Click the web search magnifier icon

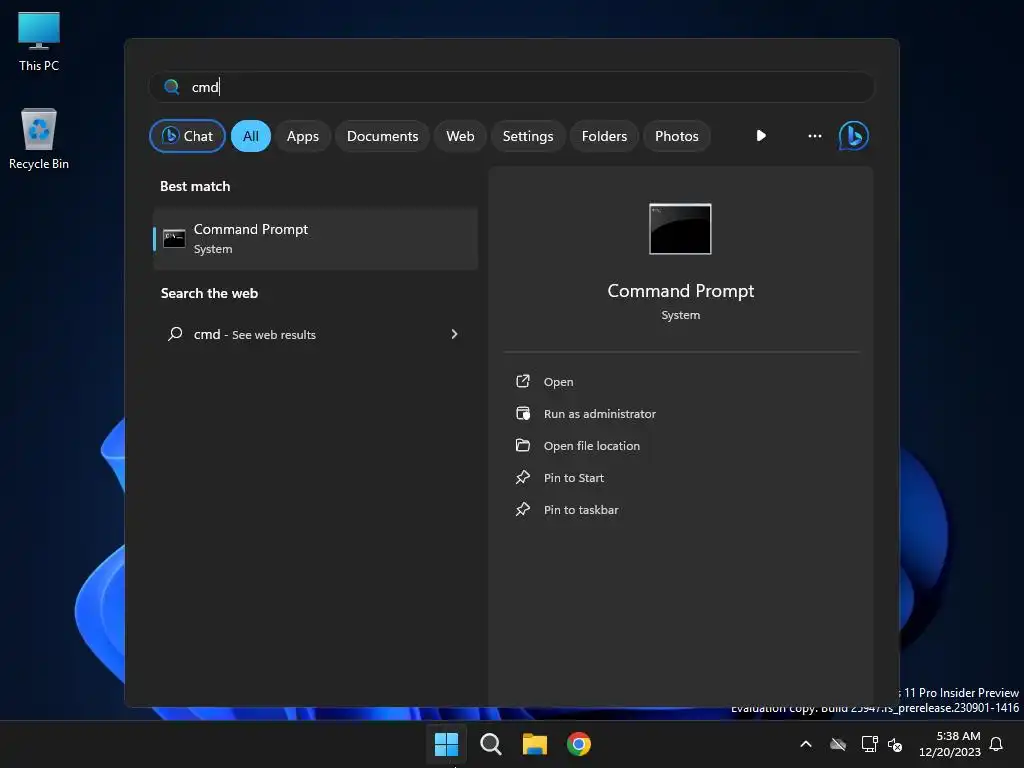pos(175,334)
